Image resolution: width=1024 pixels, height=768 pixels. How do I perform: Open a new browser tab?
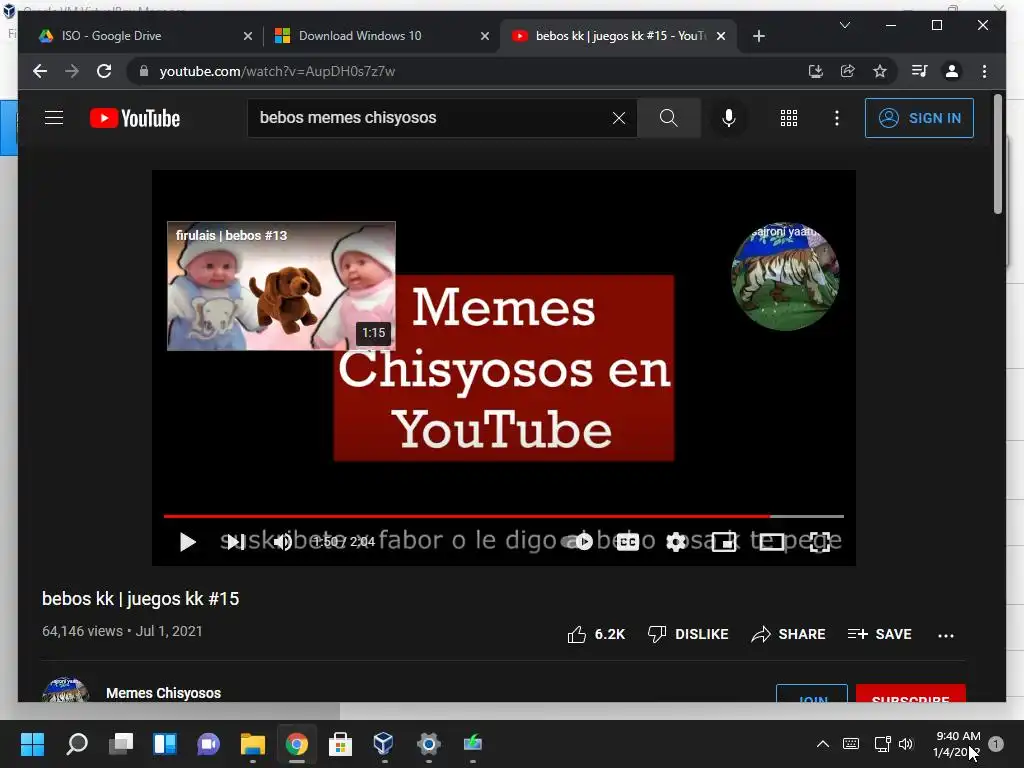pos(758,36)
